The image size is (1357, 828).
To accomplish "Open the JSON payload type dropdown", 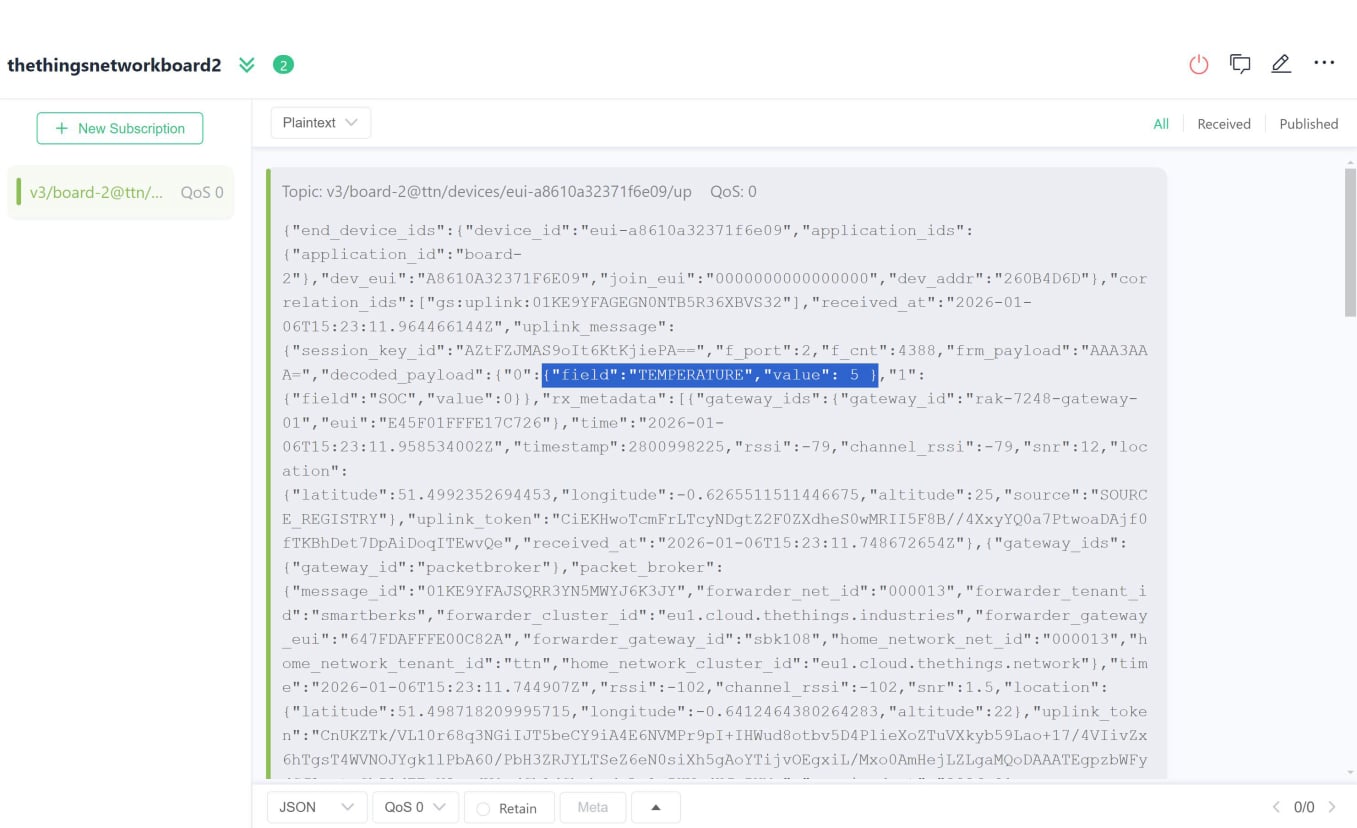I will point(316,807).
